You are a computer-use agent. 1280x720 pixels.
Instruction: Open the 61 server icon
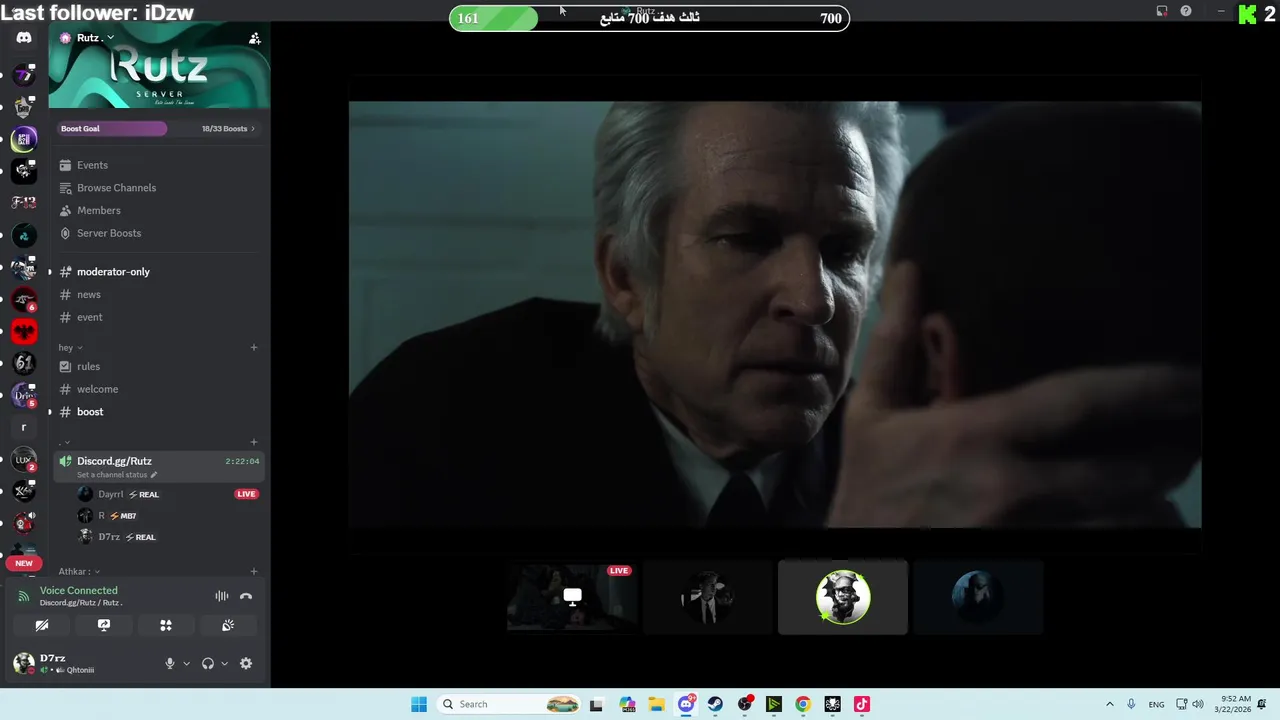24,363
